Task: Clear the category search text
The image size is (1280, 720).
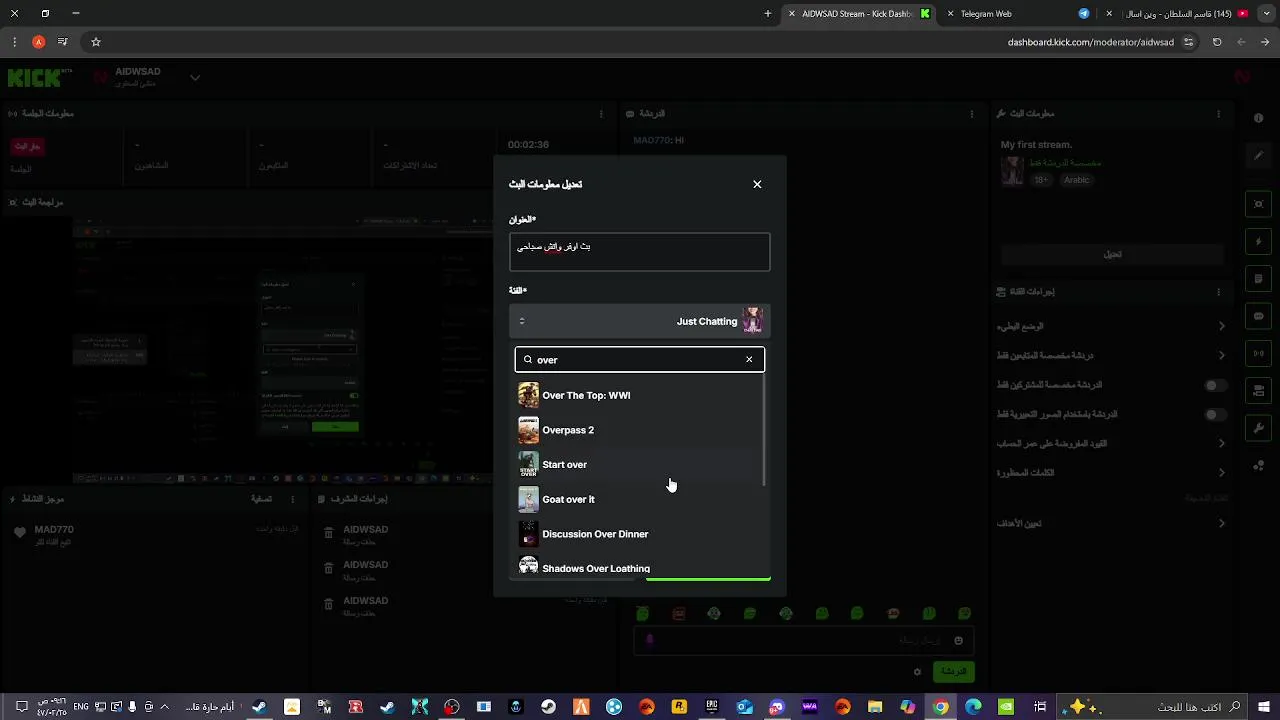Action: coord(749,359)
